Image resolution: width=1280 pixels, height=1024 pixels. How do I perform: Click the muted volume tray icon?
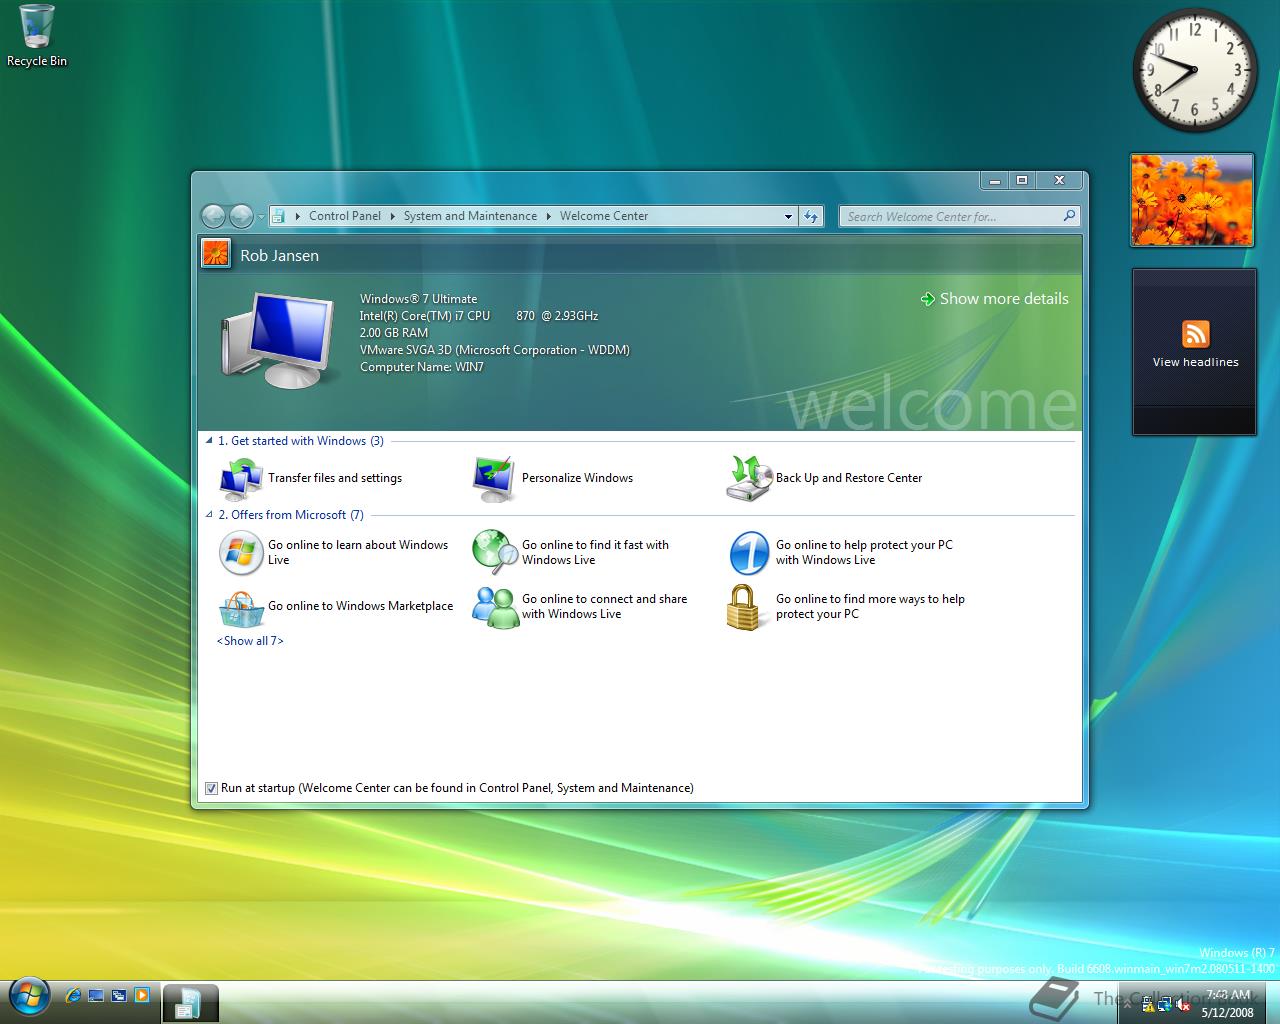[x=1181, y=1004]
